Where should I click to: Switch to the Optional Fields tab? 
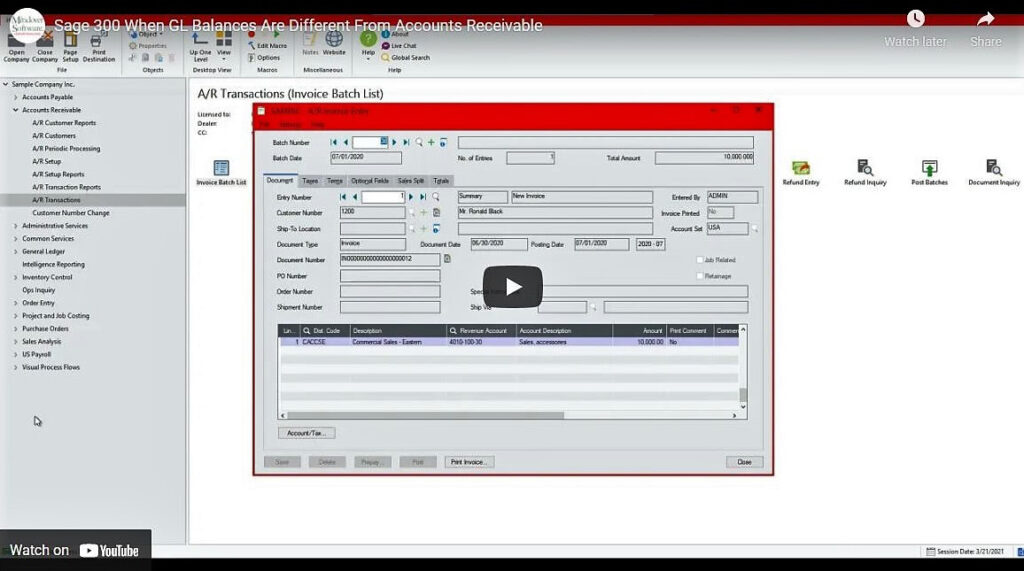click(x=370, y=181)
